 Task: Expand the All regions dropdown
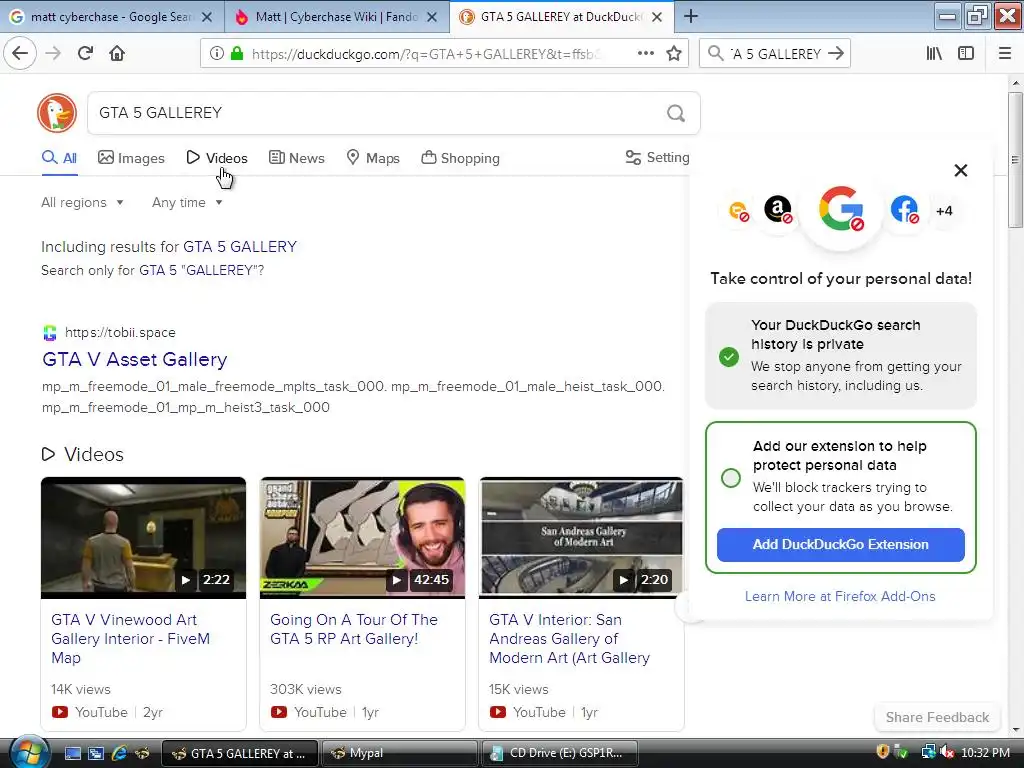(x=82, y=202)
